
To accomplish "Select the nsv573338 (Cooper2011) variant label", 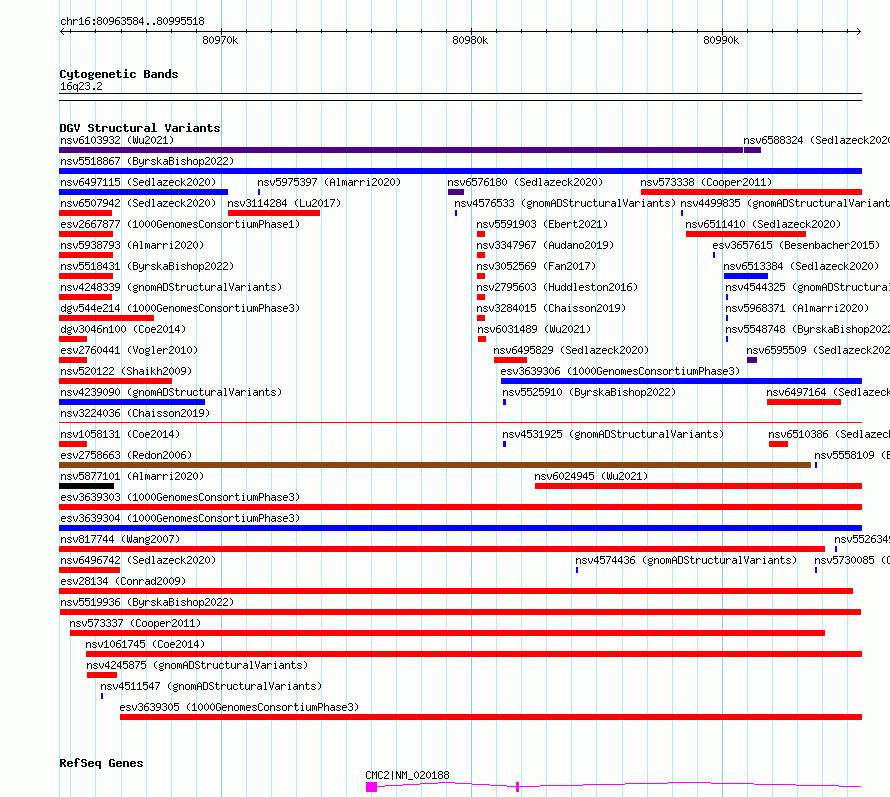I will click(x=706, y=182).
